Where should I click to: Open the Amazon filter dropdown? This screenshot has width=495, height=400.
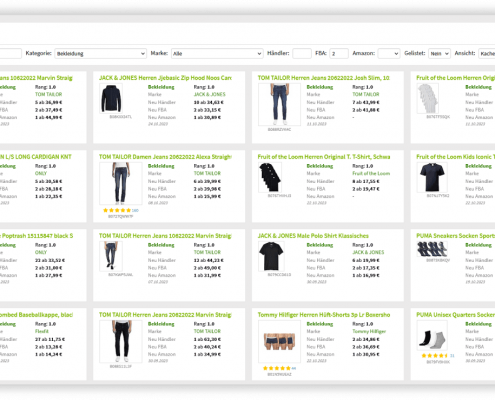[x=389, y=53]
